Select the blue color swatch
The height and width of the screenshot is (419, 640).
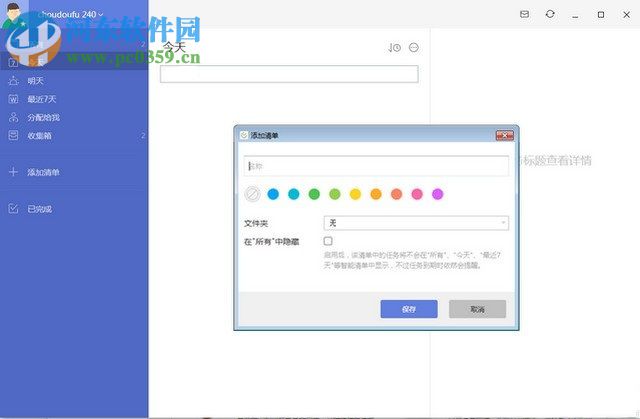(273, 194)
